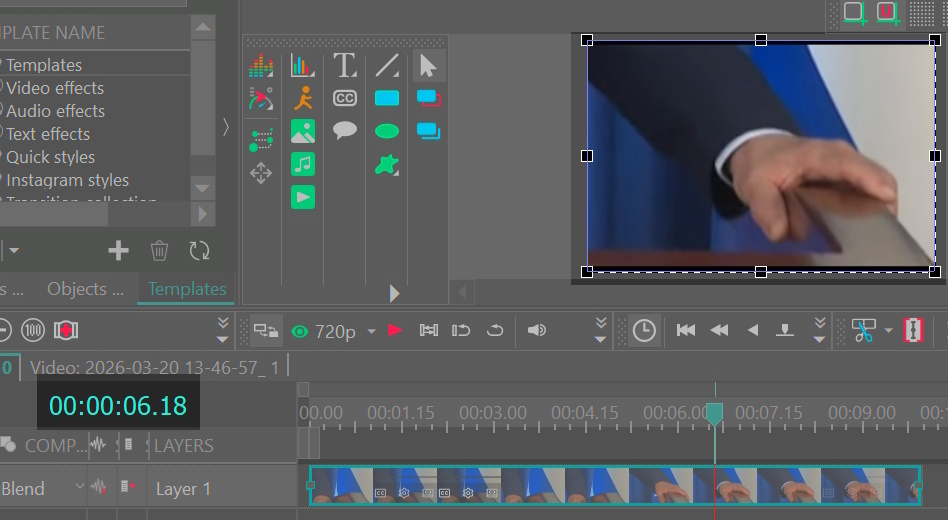948x520 pixels.
Task: Insert an animation running-man object
Action: (x=303, y=98)
